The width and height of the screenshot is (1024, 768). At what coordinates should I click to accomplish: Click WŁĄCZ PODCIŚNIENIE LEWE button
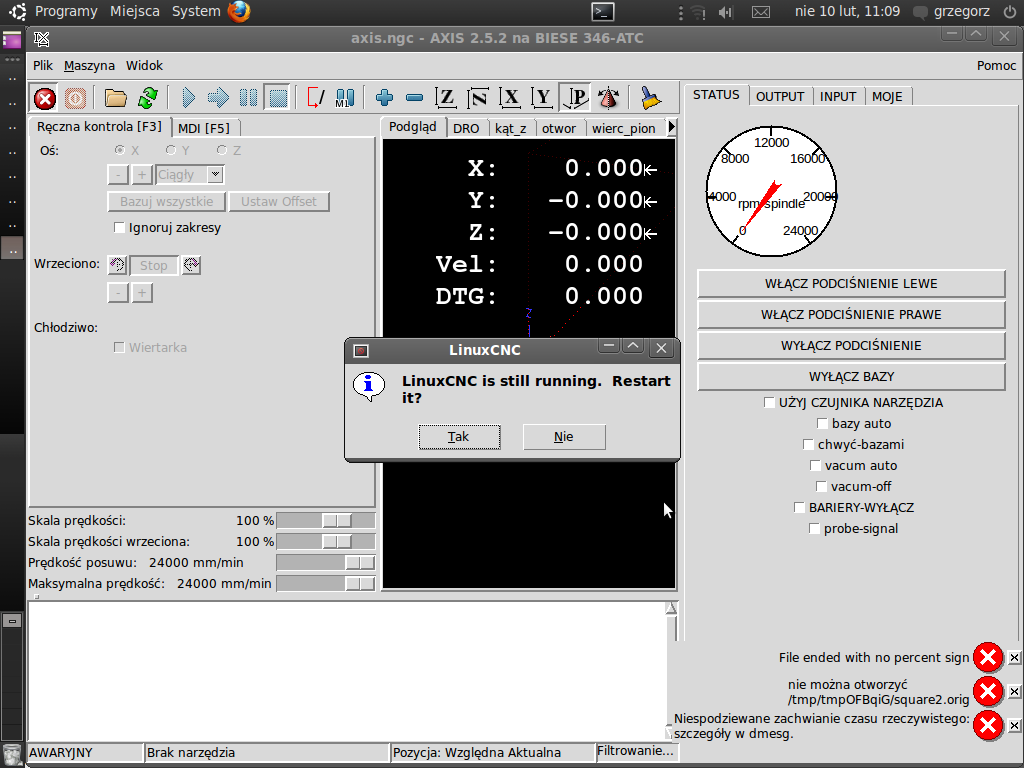tap(851, 283)
